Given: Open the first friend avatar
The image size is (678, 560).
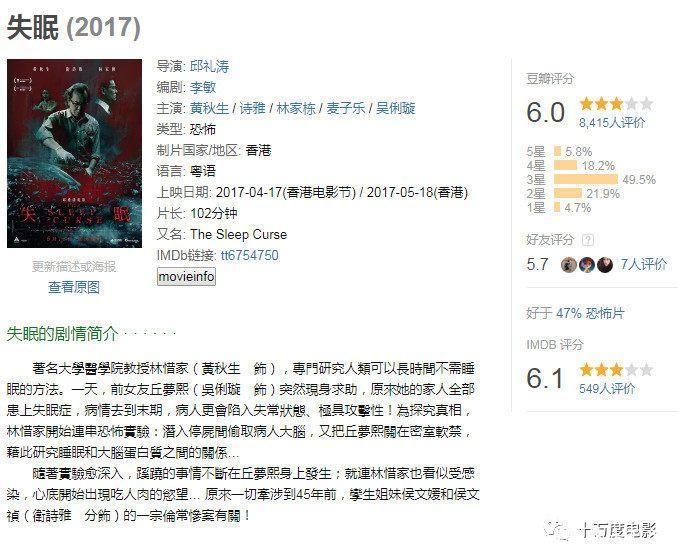Looking at the screenshot, I should pyautogui.click(x=569, y=265).
